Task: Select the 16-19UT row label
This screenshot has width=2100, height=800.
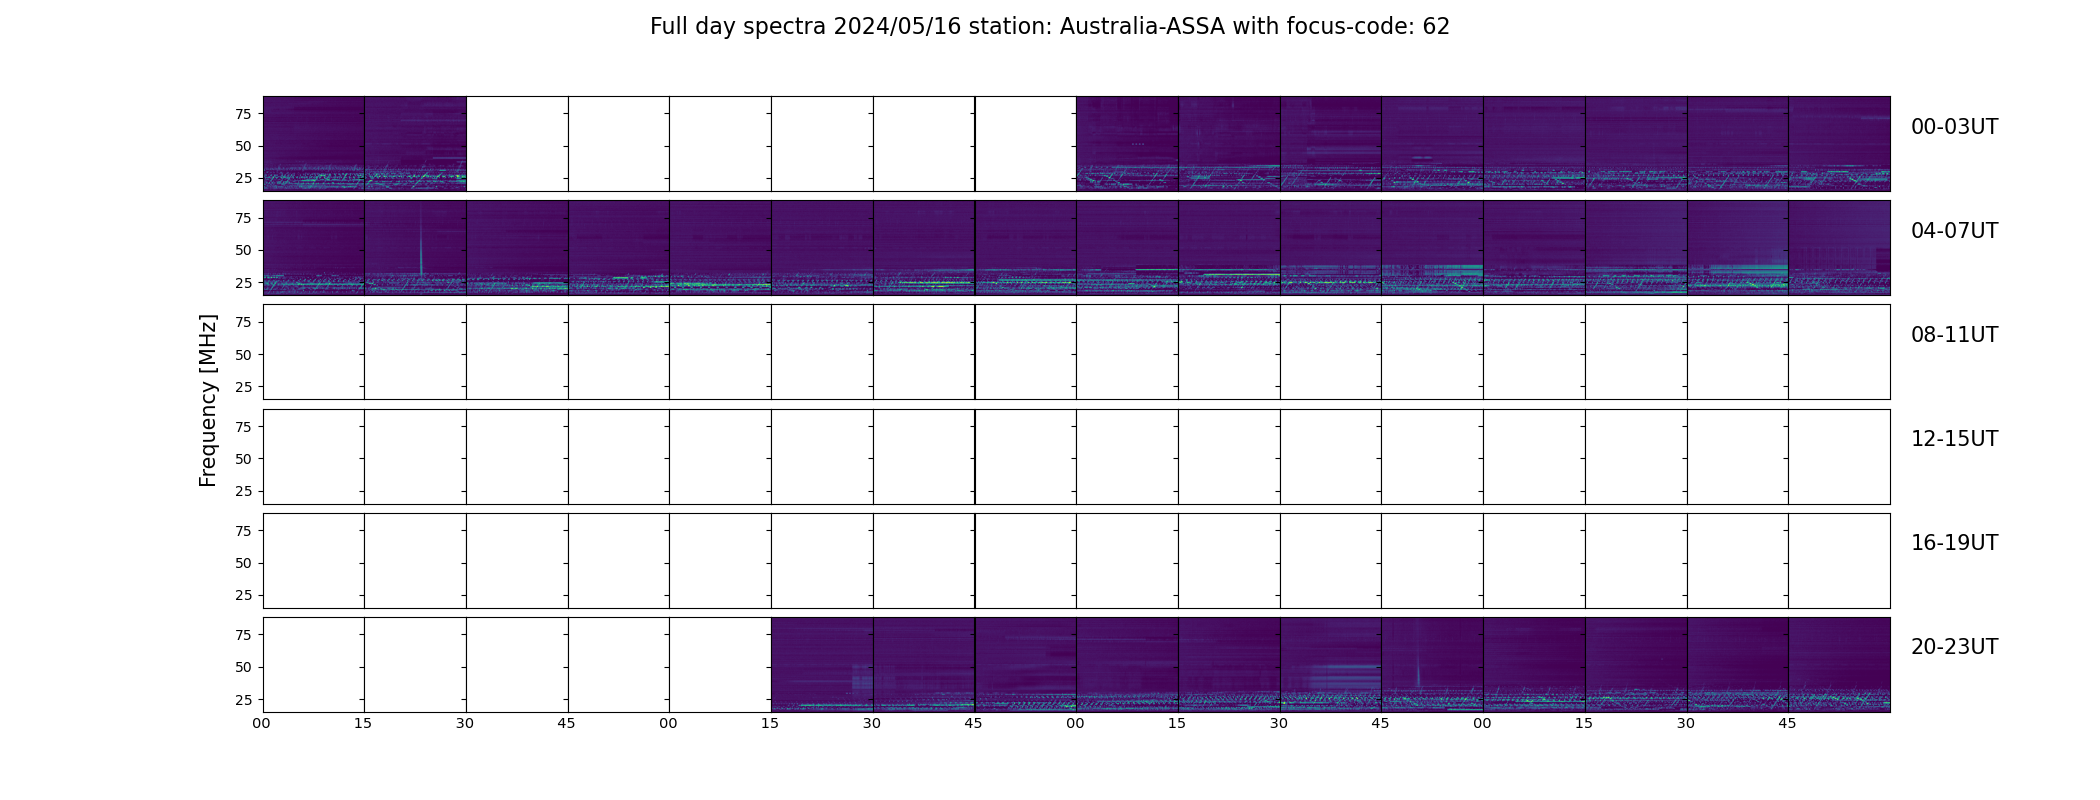Action: pos(1954,543)
